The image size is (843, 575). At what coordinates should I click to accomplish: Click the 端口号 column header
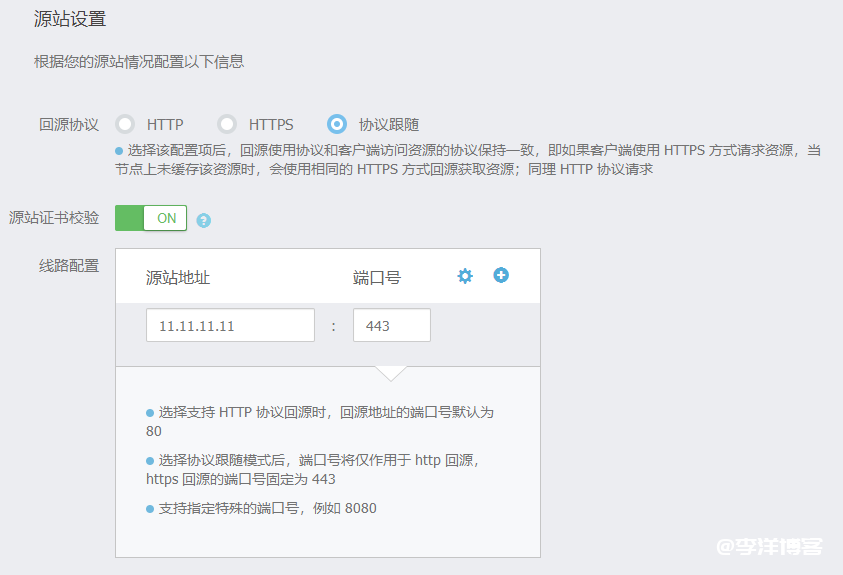pyautogui.click(x=377, y=277)
